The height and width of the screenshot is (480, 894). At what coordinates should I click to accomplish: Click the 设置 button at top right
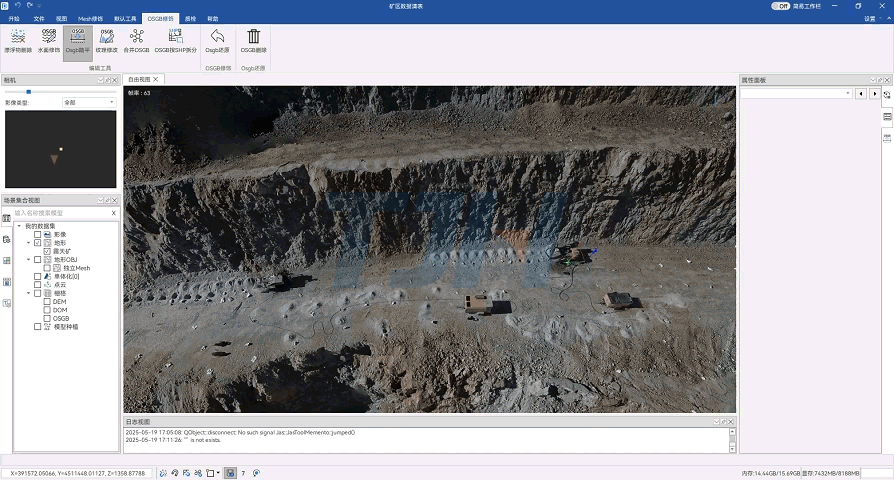pos(869,19)
